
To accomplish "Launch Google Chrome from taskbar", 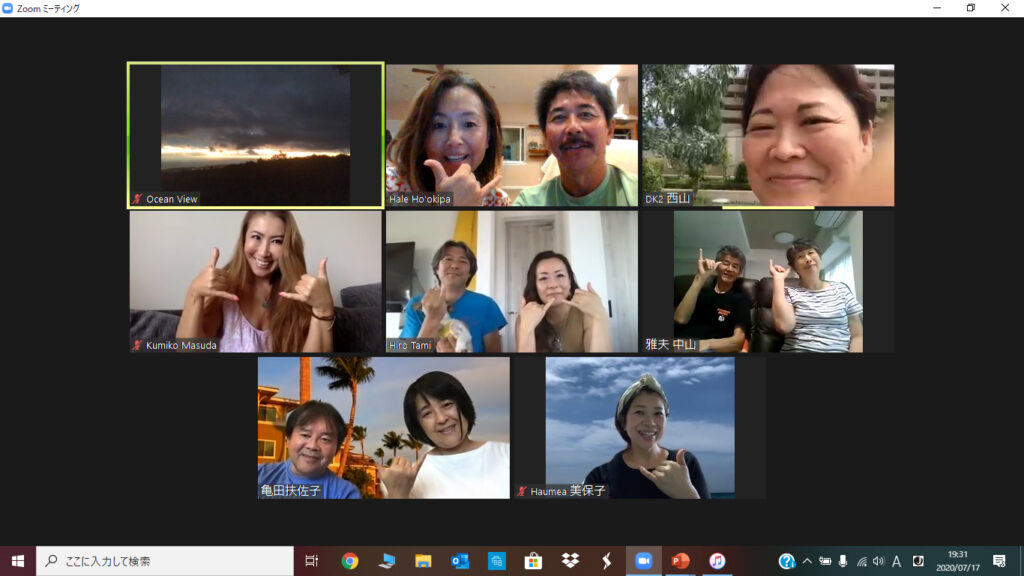I will (x=349, y=561).
